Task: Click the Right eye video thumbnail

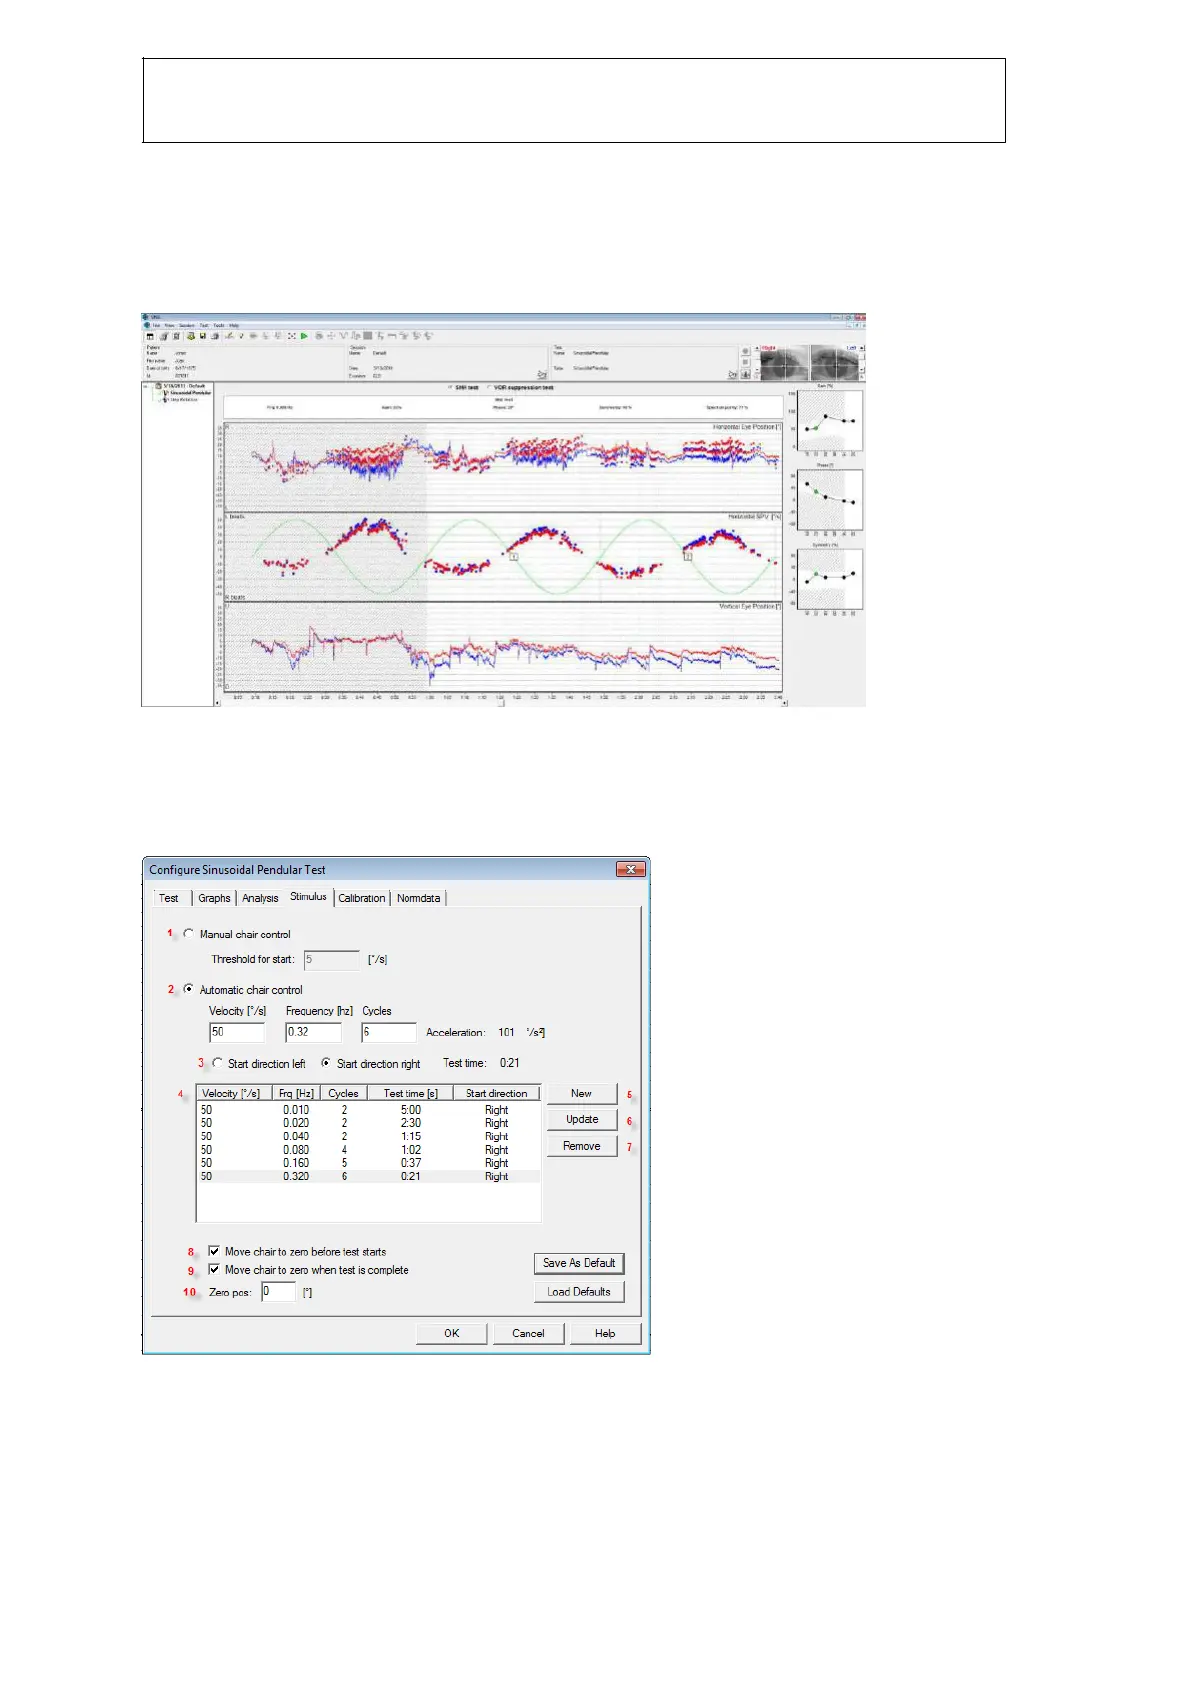Action: pos(785,362)
